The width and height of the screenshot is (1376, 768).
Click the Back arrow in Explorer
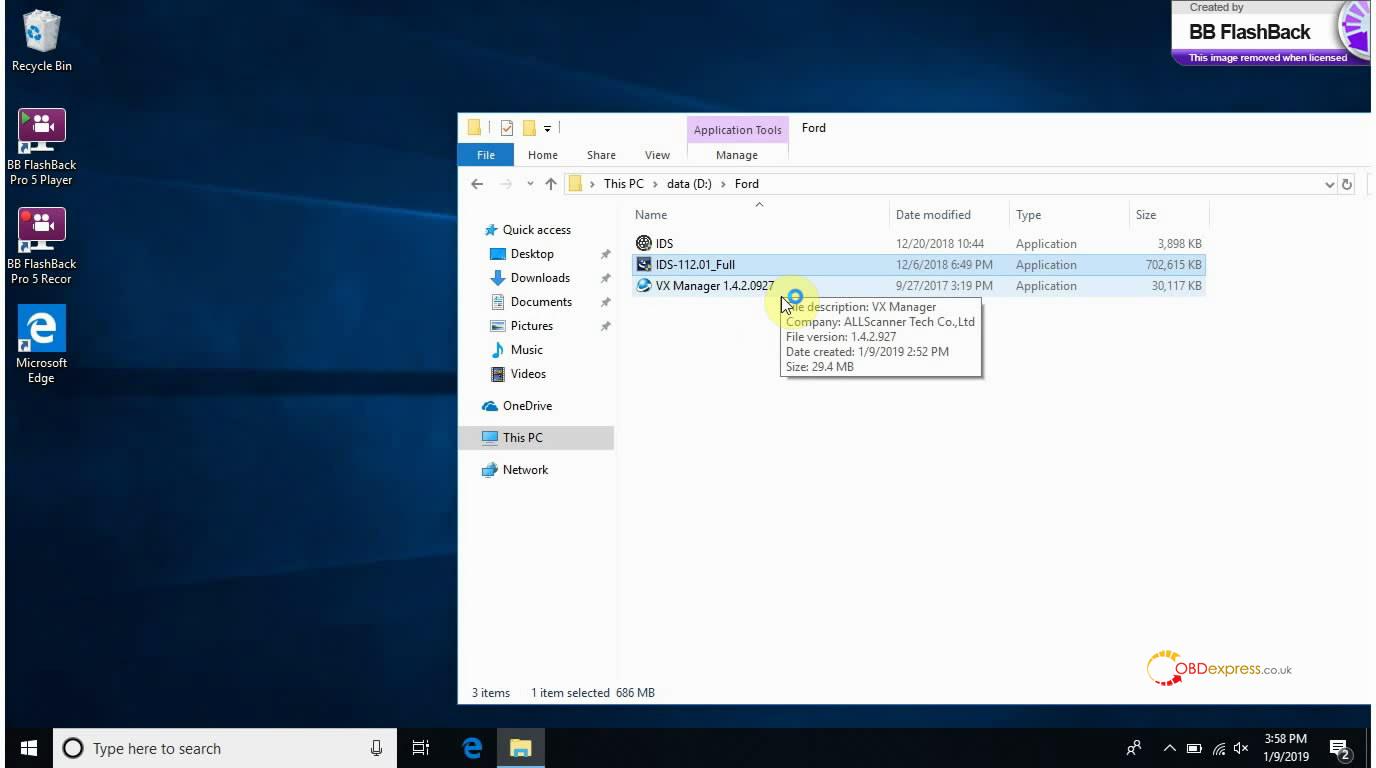point(477,184)
